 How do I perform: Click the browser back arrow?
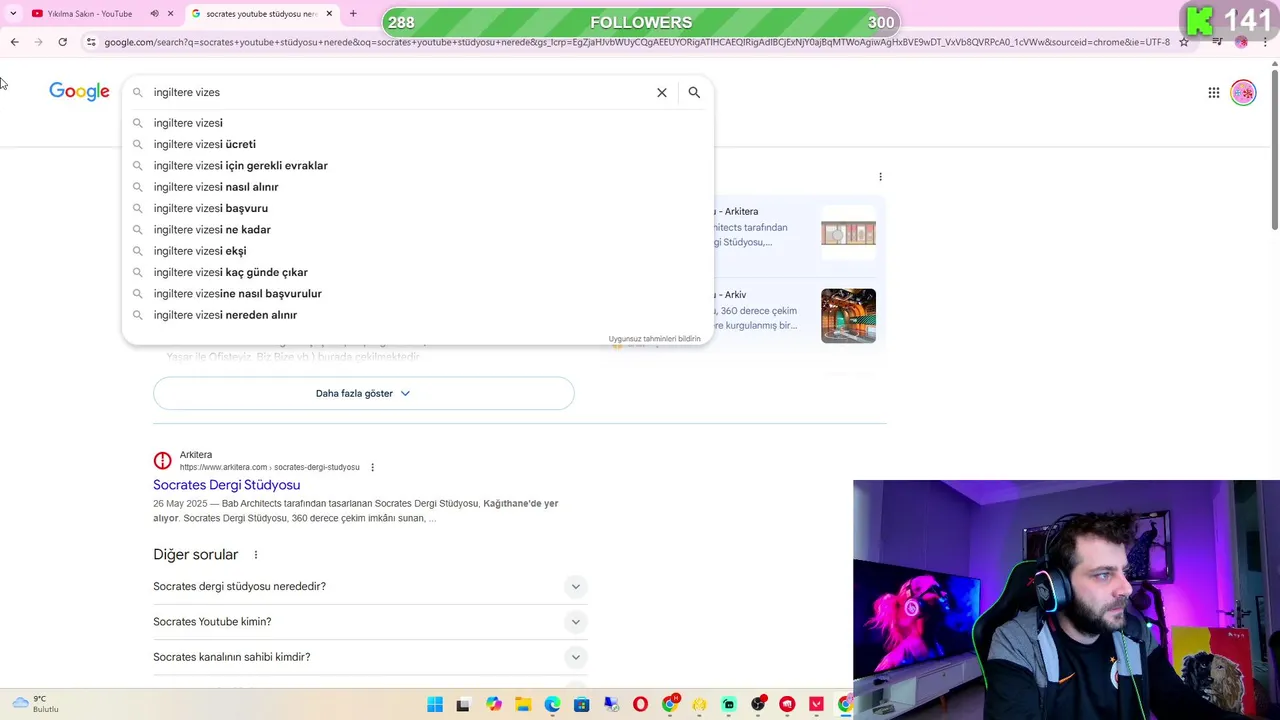(x=14, y=42)
